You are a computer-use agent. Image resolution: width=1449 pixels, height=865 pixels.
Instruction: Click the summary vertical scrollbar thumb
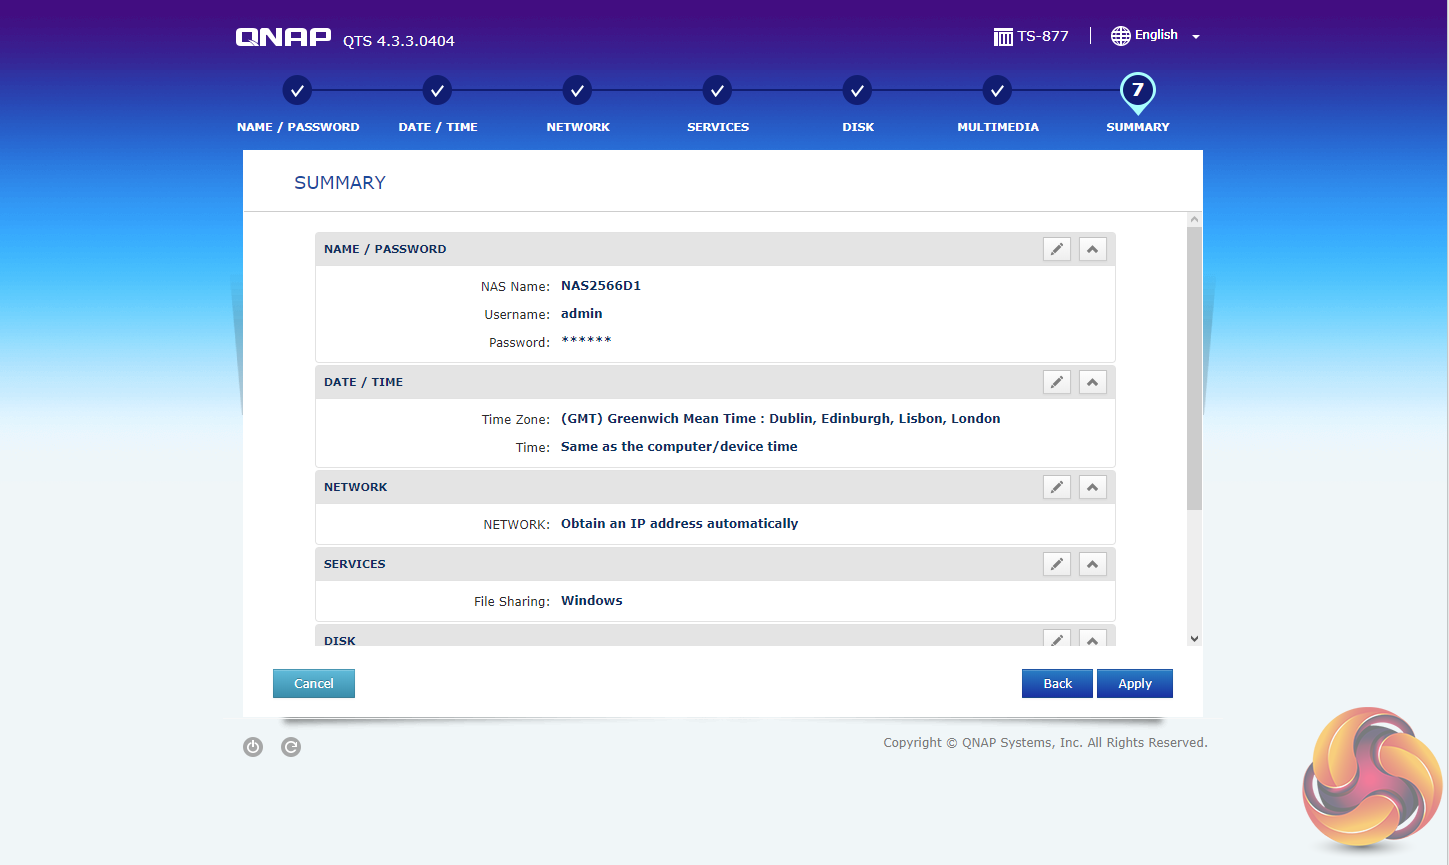point(1194,368)
